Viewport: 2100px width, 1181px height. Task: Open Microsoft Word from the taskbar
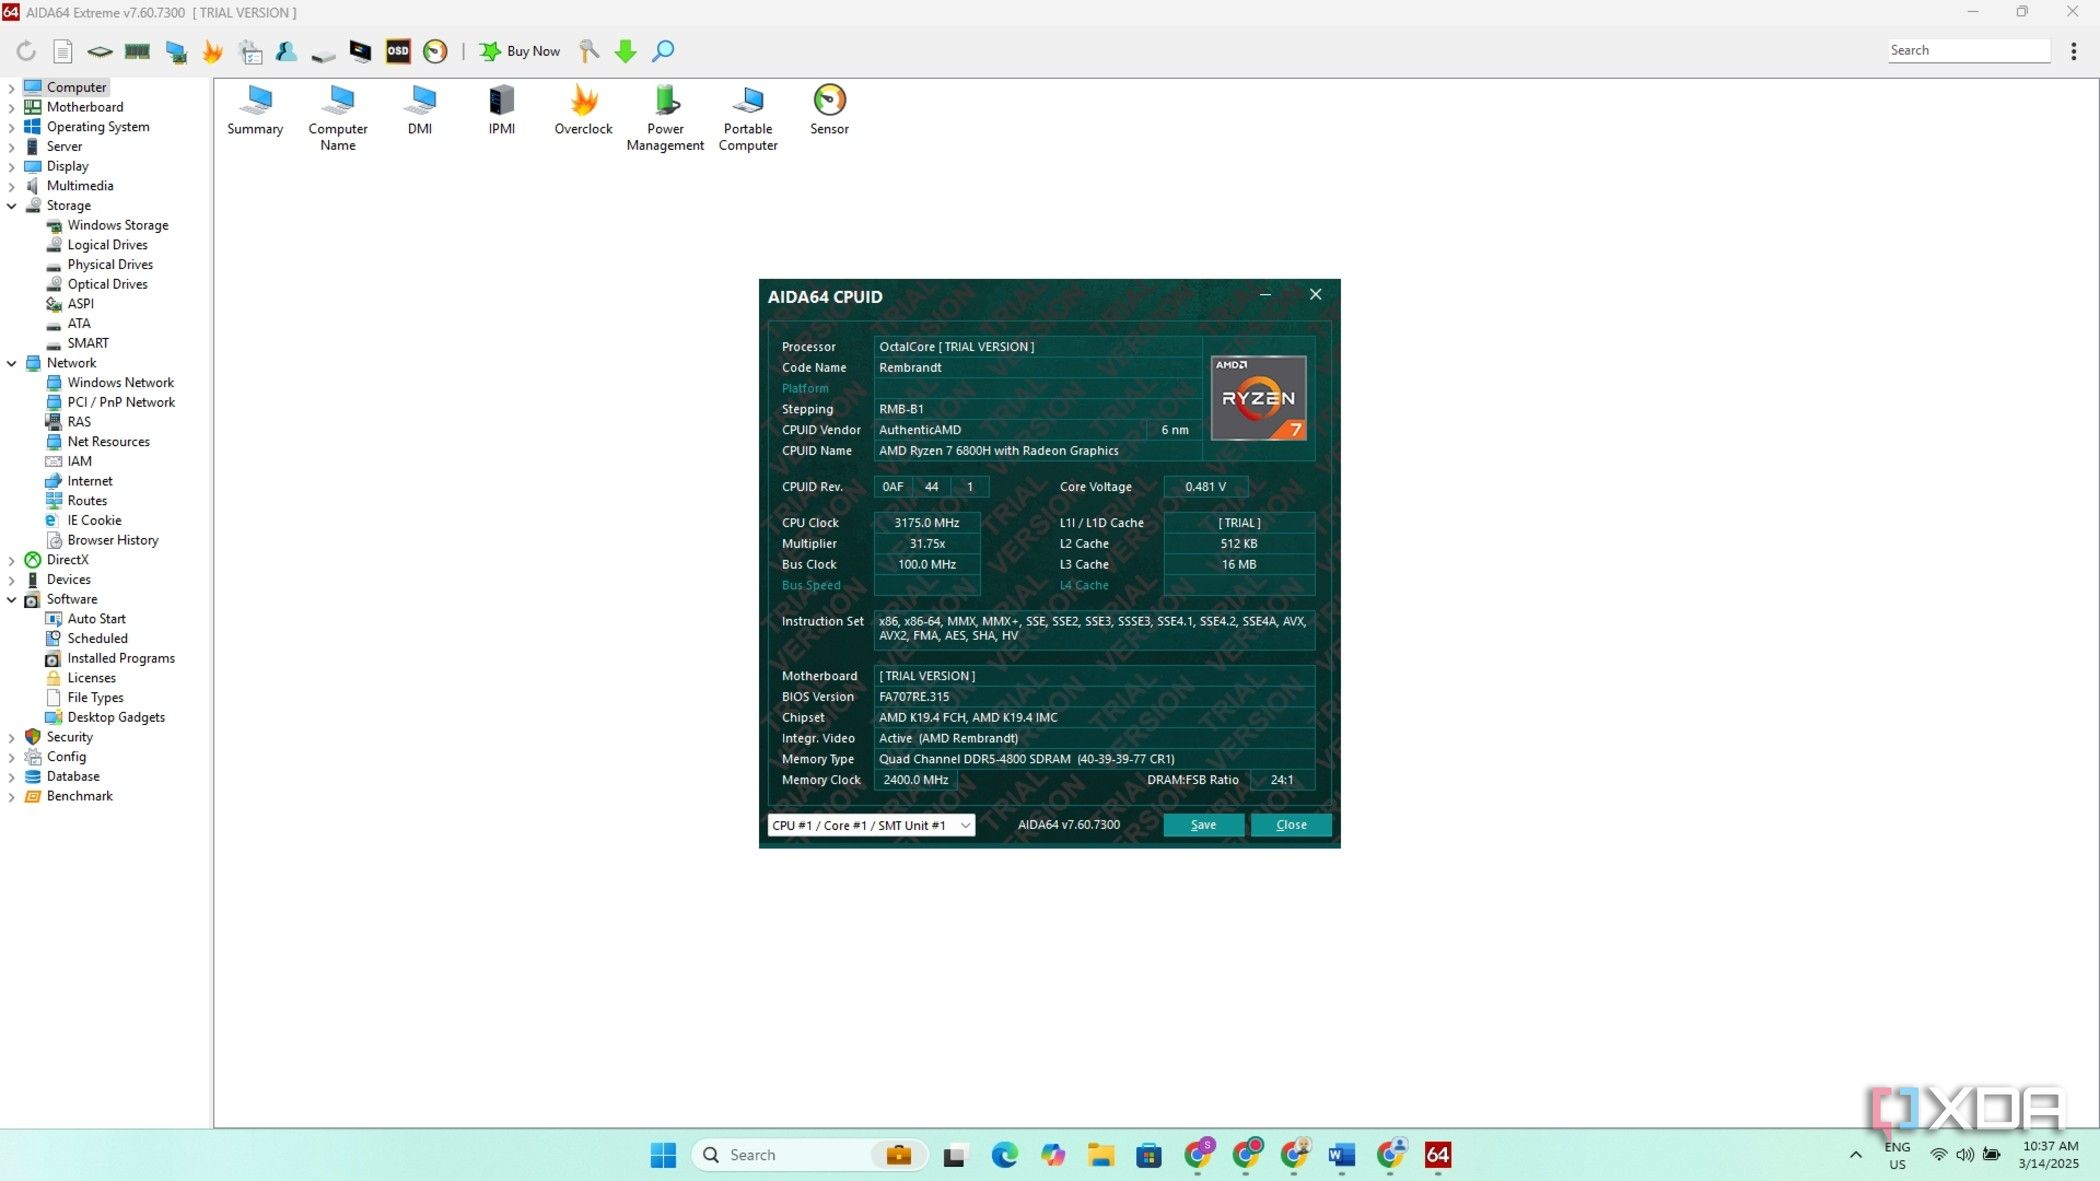coord(1341,1155)
